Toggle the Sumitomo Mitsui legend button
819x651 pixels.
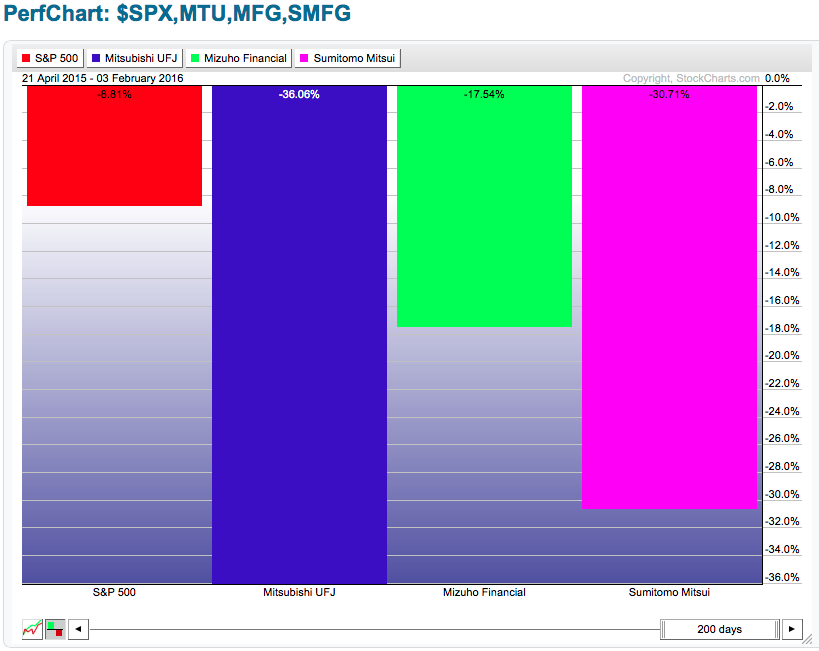click(348, 58)
